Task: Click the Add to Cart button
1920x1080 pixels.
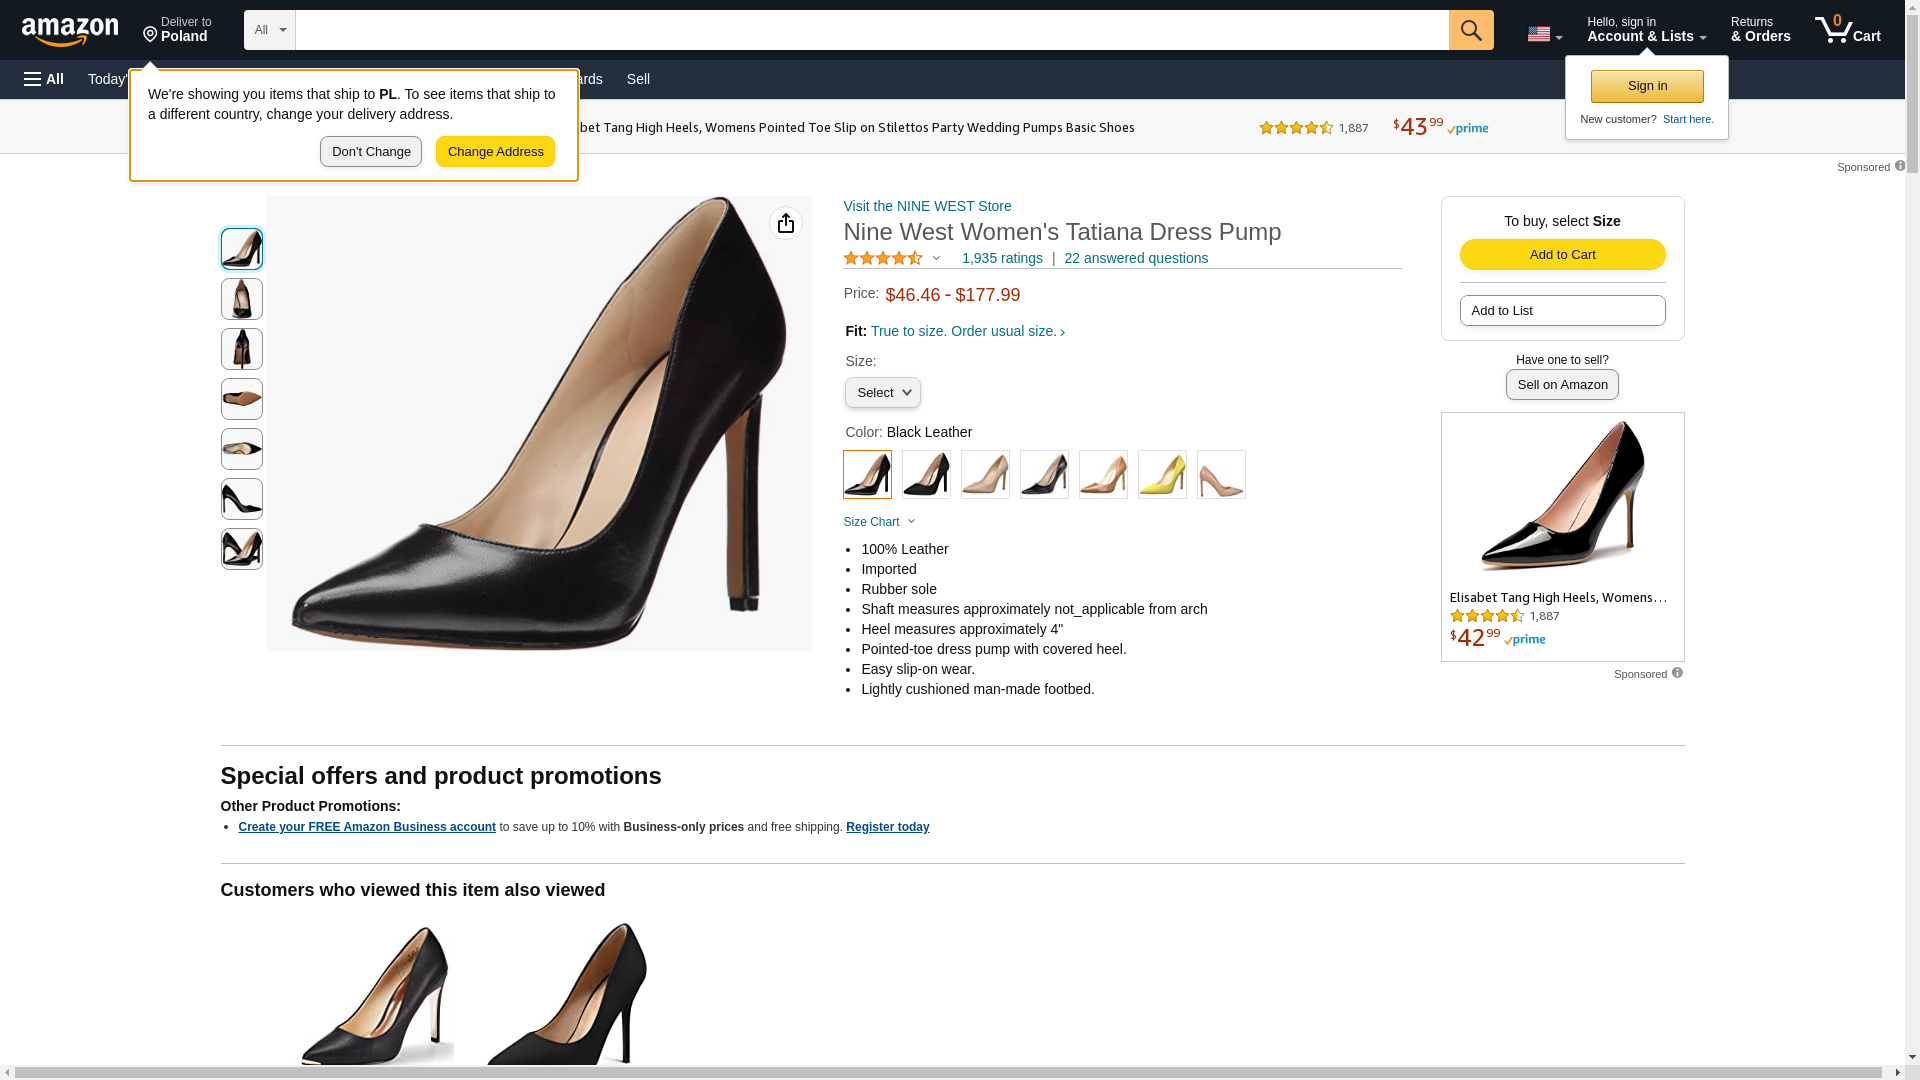Action: pos(1562,255)
